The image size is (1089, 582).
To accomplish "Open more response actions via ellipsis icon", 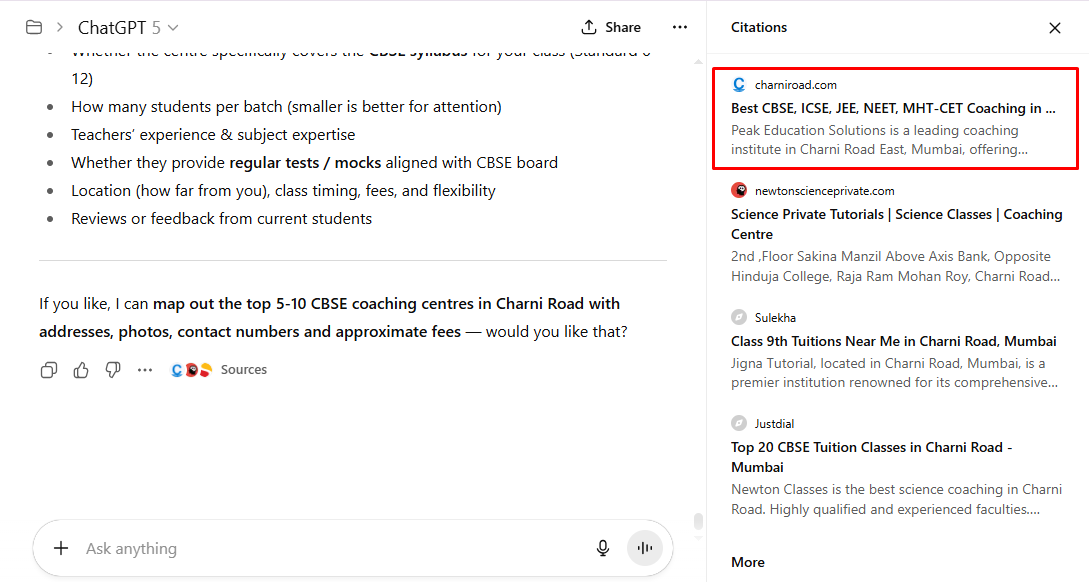I will coord(144,370).
